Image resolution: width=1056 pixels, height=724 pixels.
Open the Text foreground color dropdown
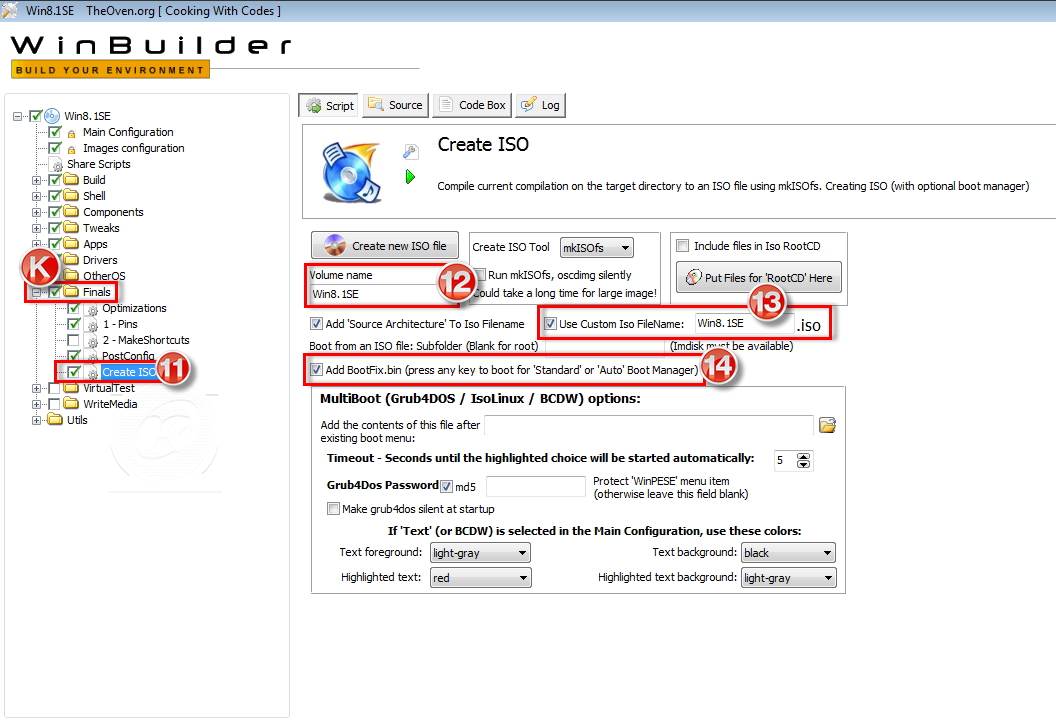[480, 553]
